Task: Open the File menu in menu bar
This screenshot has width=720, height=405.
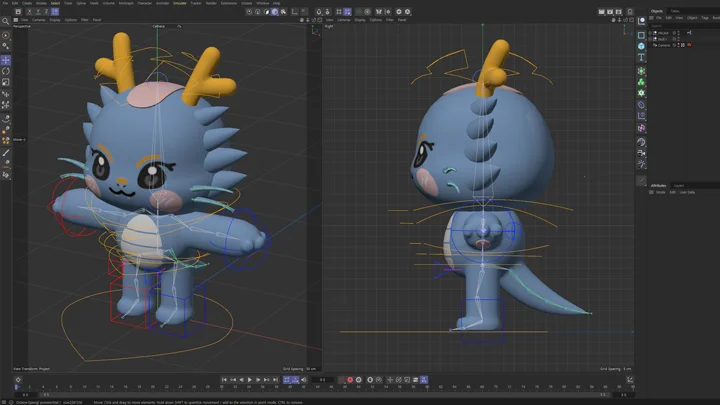Action: click(6, 3)
